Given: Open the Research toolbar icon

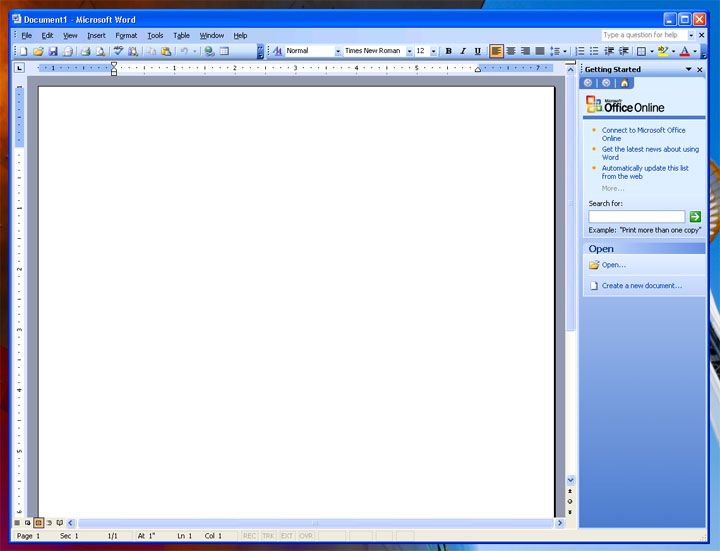Looking at the screenshot, I should click(133, 51).
